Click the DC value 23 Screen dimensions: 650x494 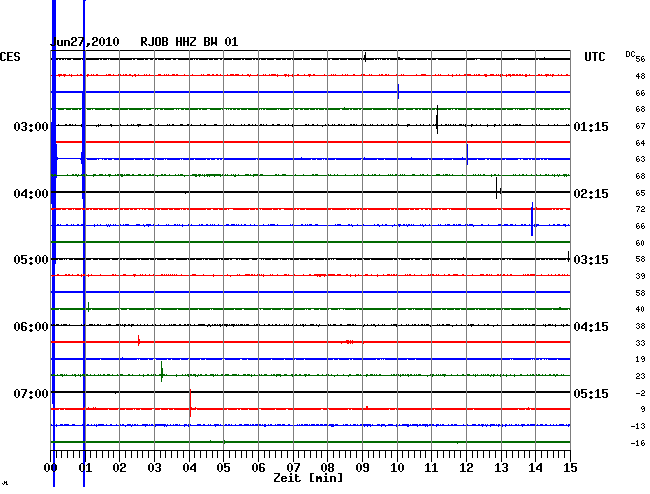point(640,376)
